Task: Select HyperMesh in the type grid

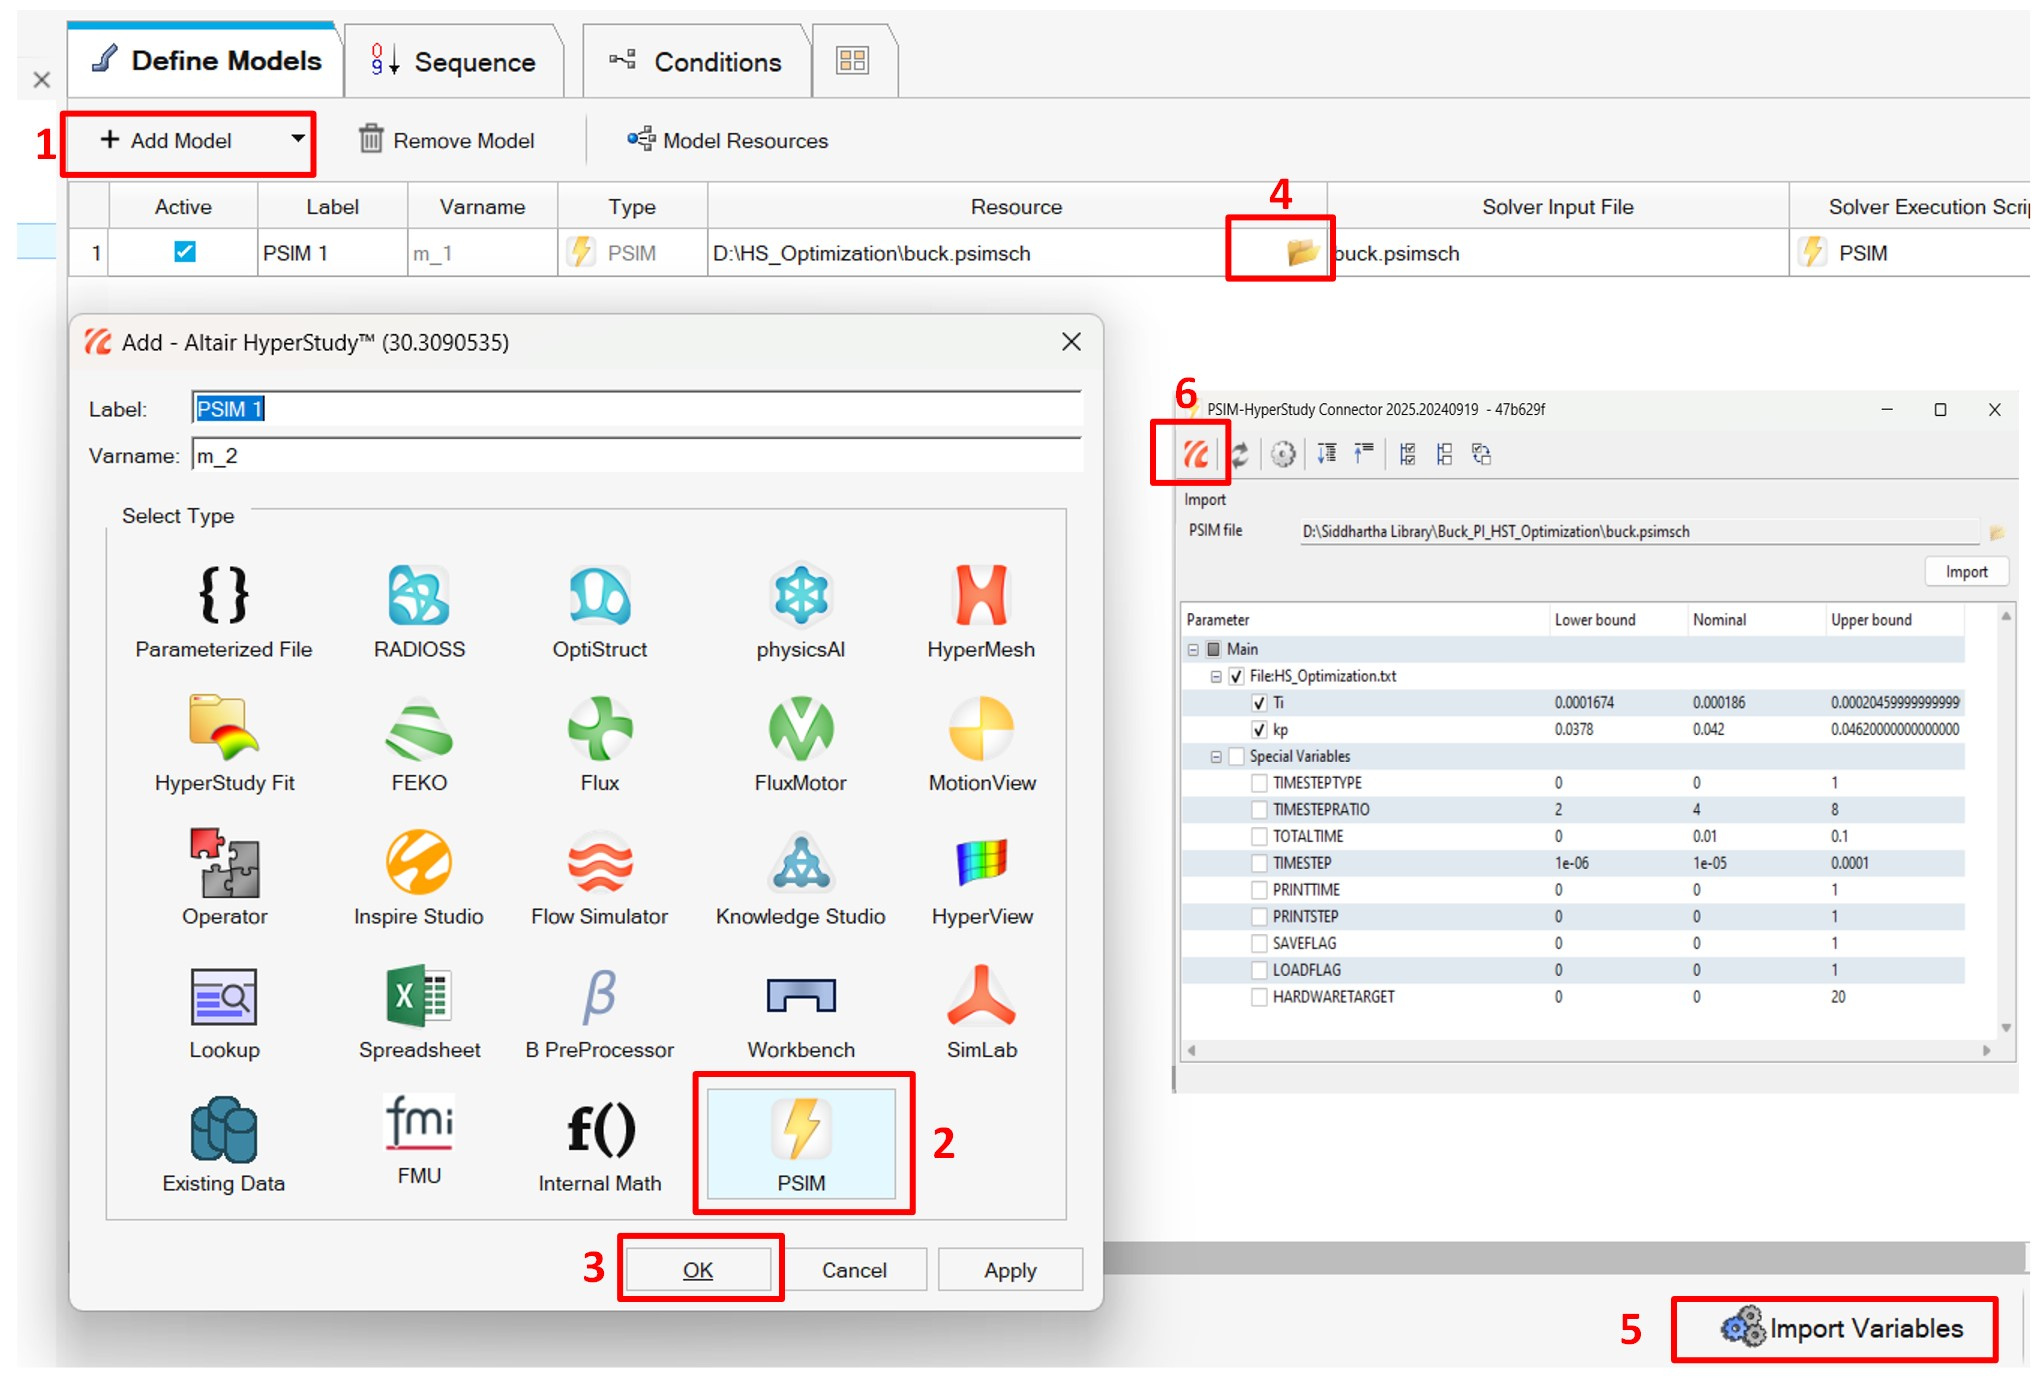Action: 981,610
